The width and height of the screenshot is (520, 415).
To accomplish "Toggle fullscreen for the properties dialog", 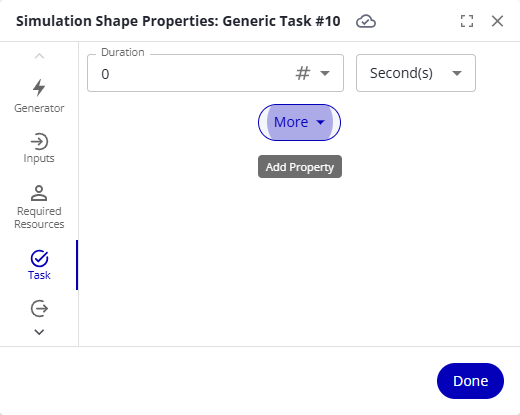I will 467,21.
